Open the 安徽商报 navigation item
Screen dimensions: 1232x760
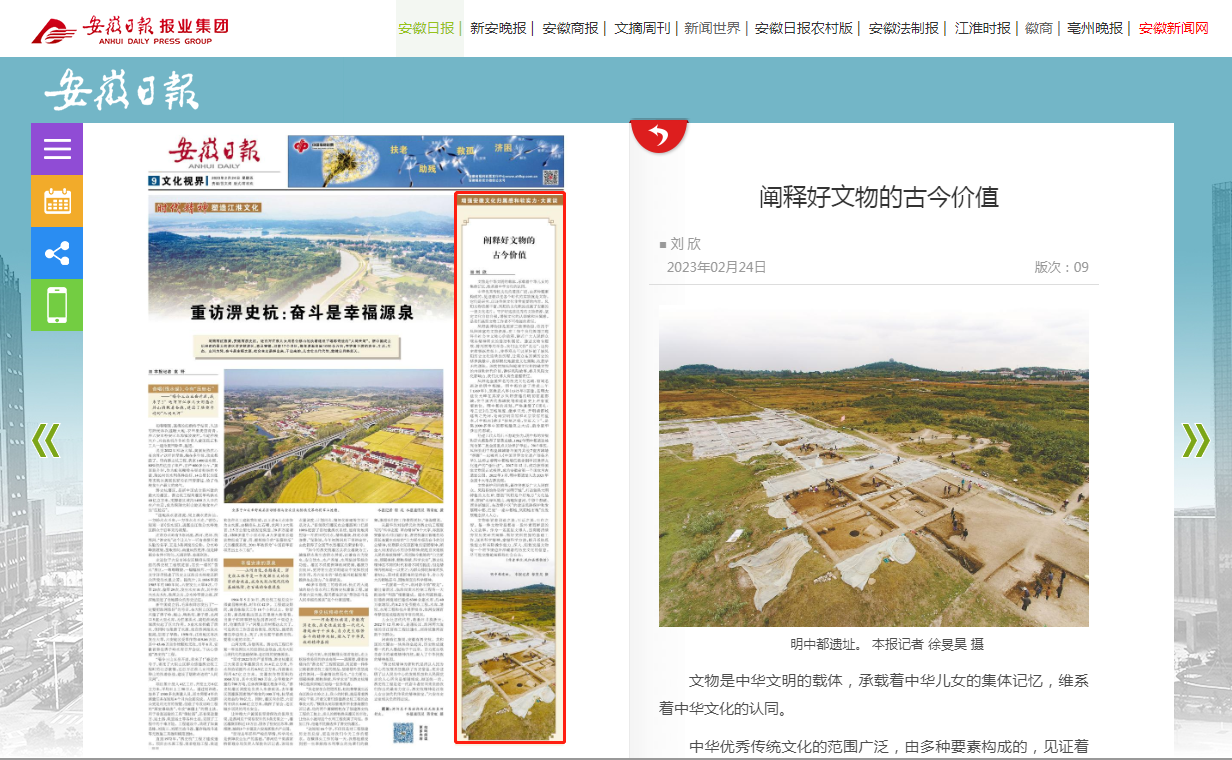click(x=570, y=28)
